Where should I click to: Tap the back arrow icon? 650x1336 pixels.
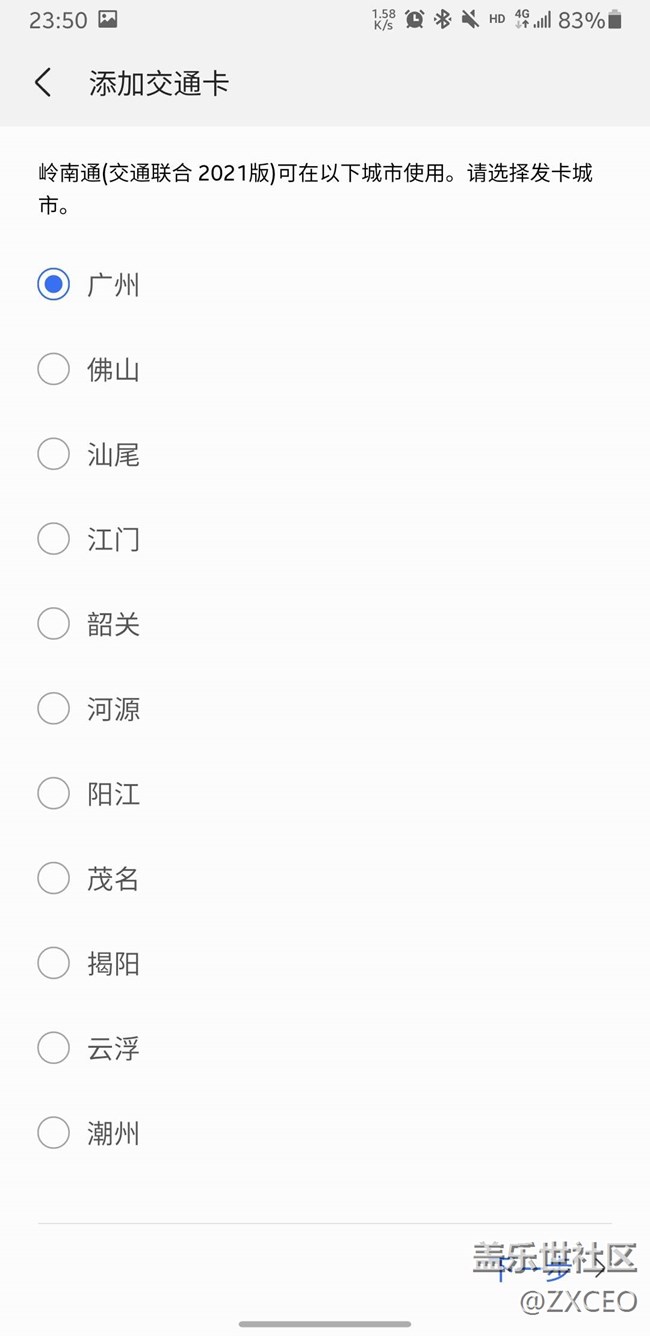pos(43,82)
